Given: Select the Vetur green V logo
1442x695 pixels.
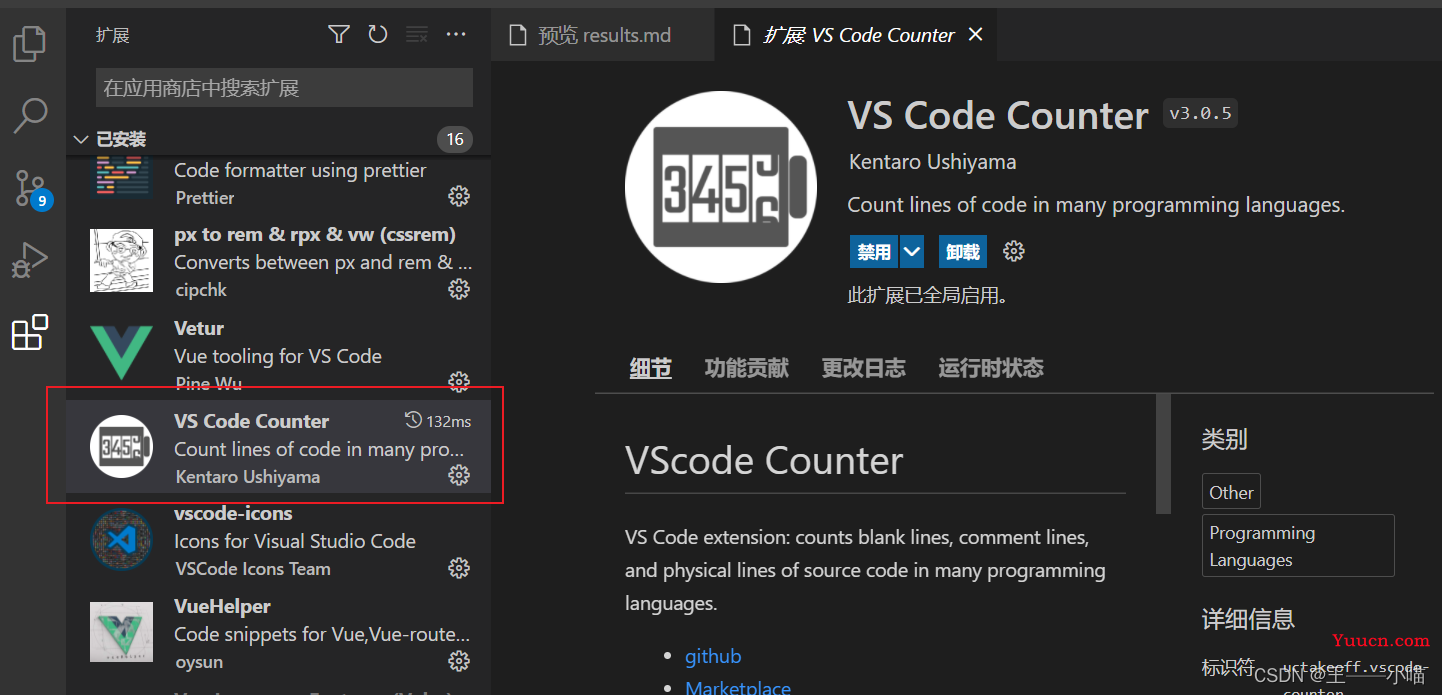Looking at the screenshot, I should coord(121,353).
